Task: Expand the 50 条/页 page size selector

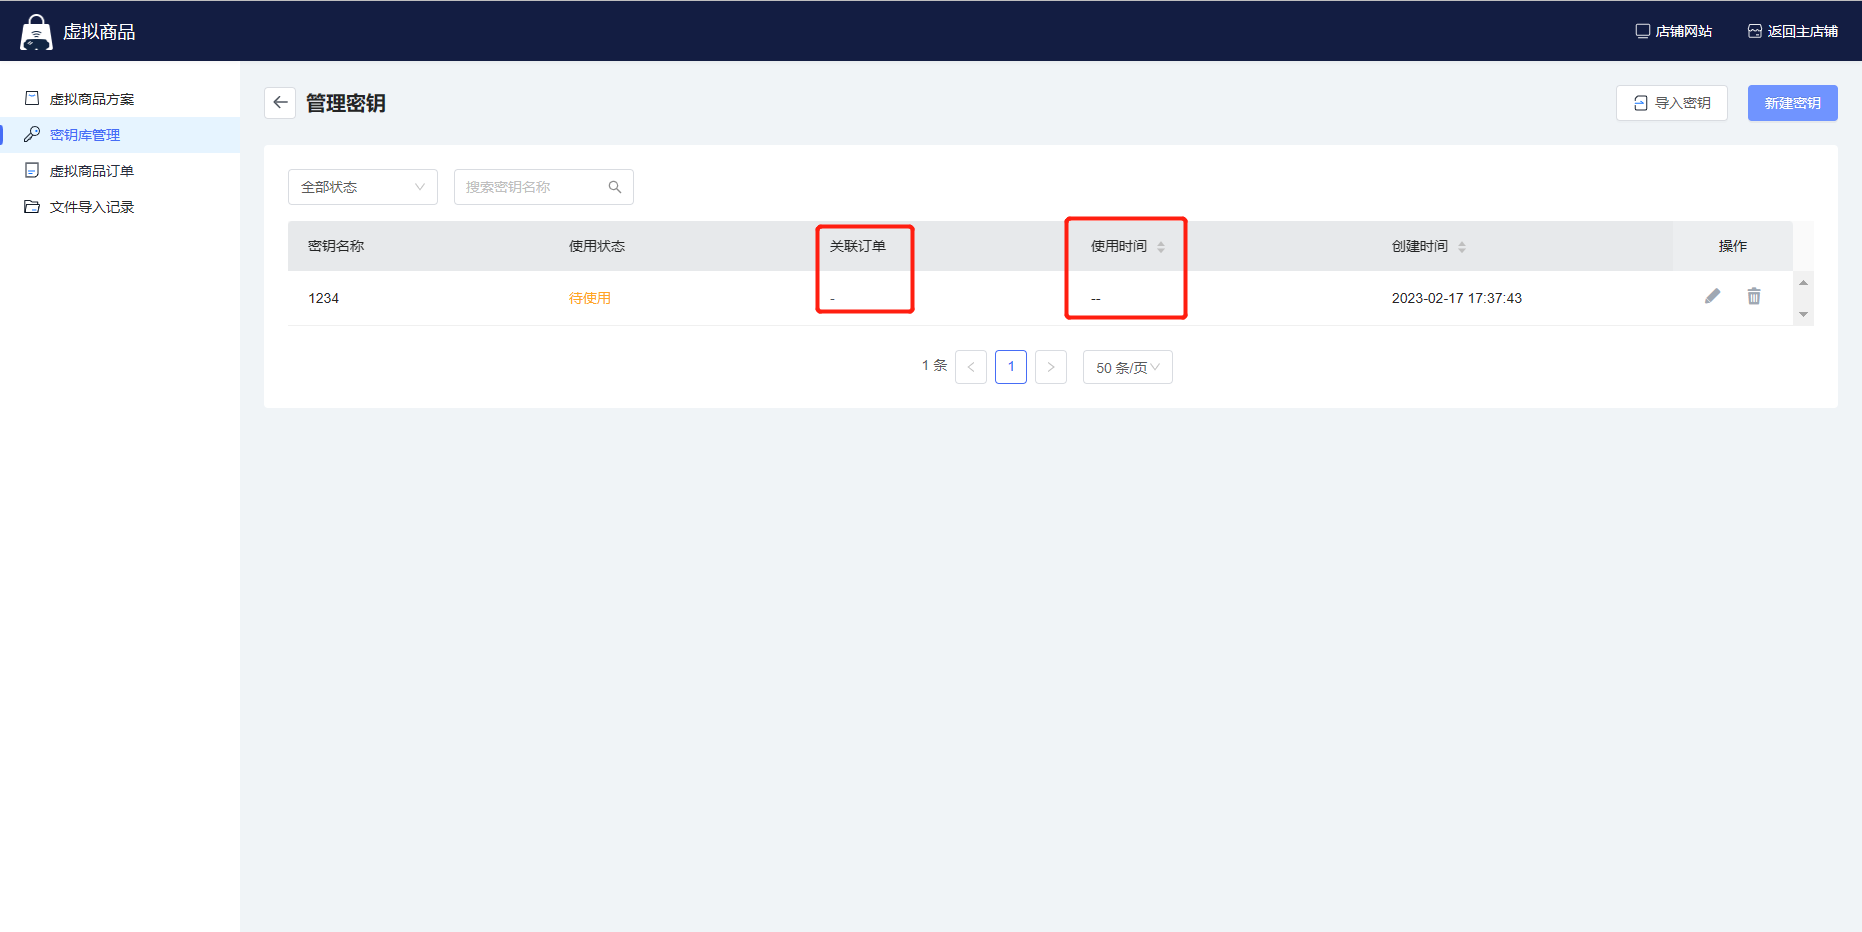Action: coord(1127,367)
